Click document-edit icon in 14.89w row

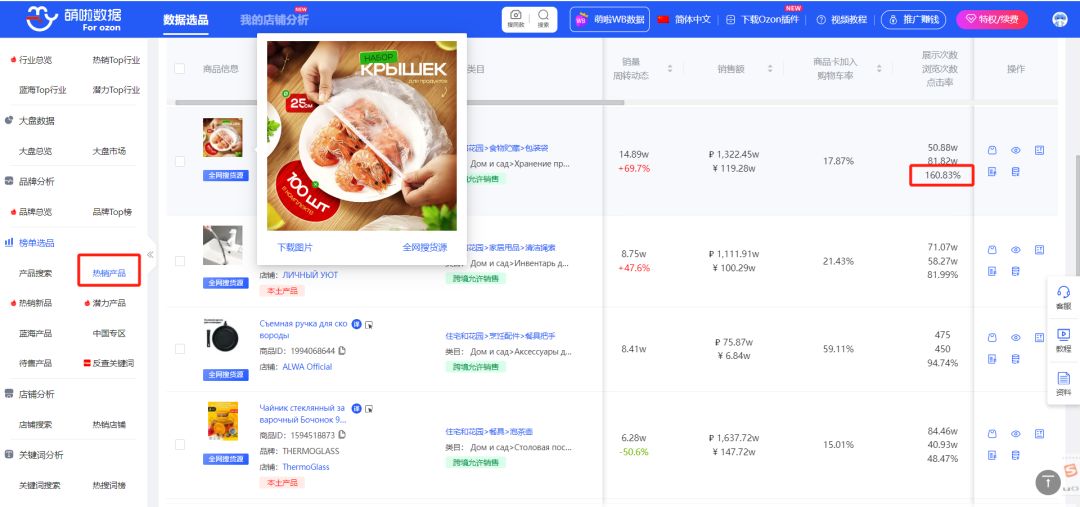[x=993, y=172]
